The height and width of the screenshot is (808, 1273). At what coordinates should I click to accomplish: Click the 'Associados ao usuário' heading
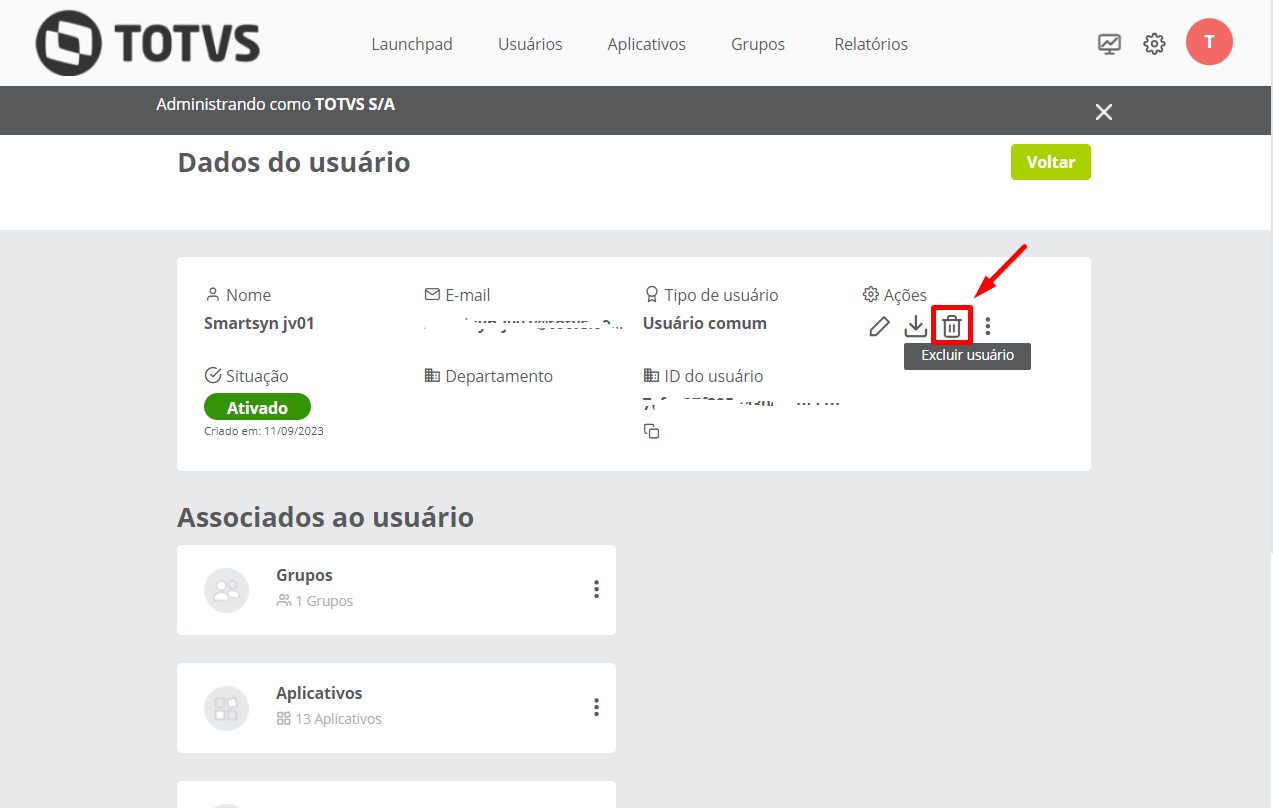coord(325,517)
